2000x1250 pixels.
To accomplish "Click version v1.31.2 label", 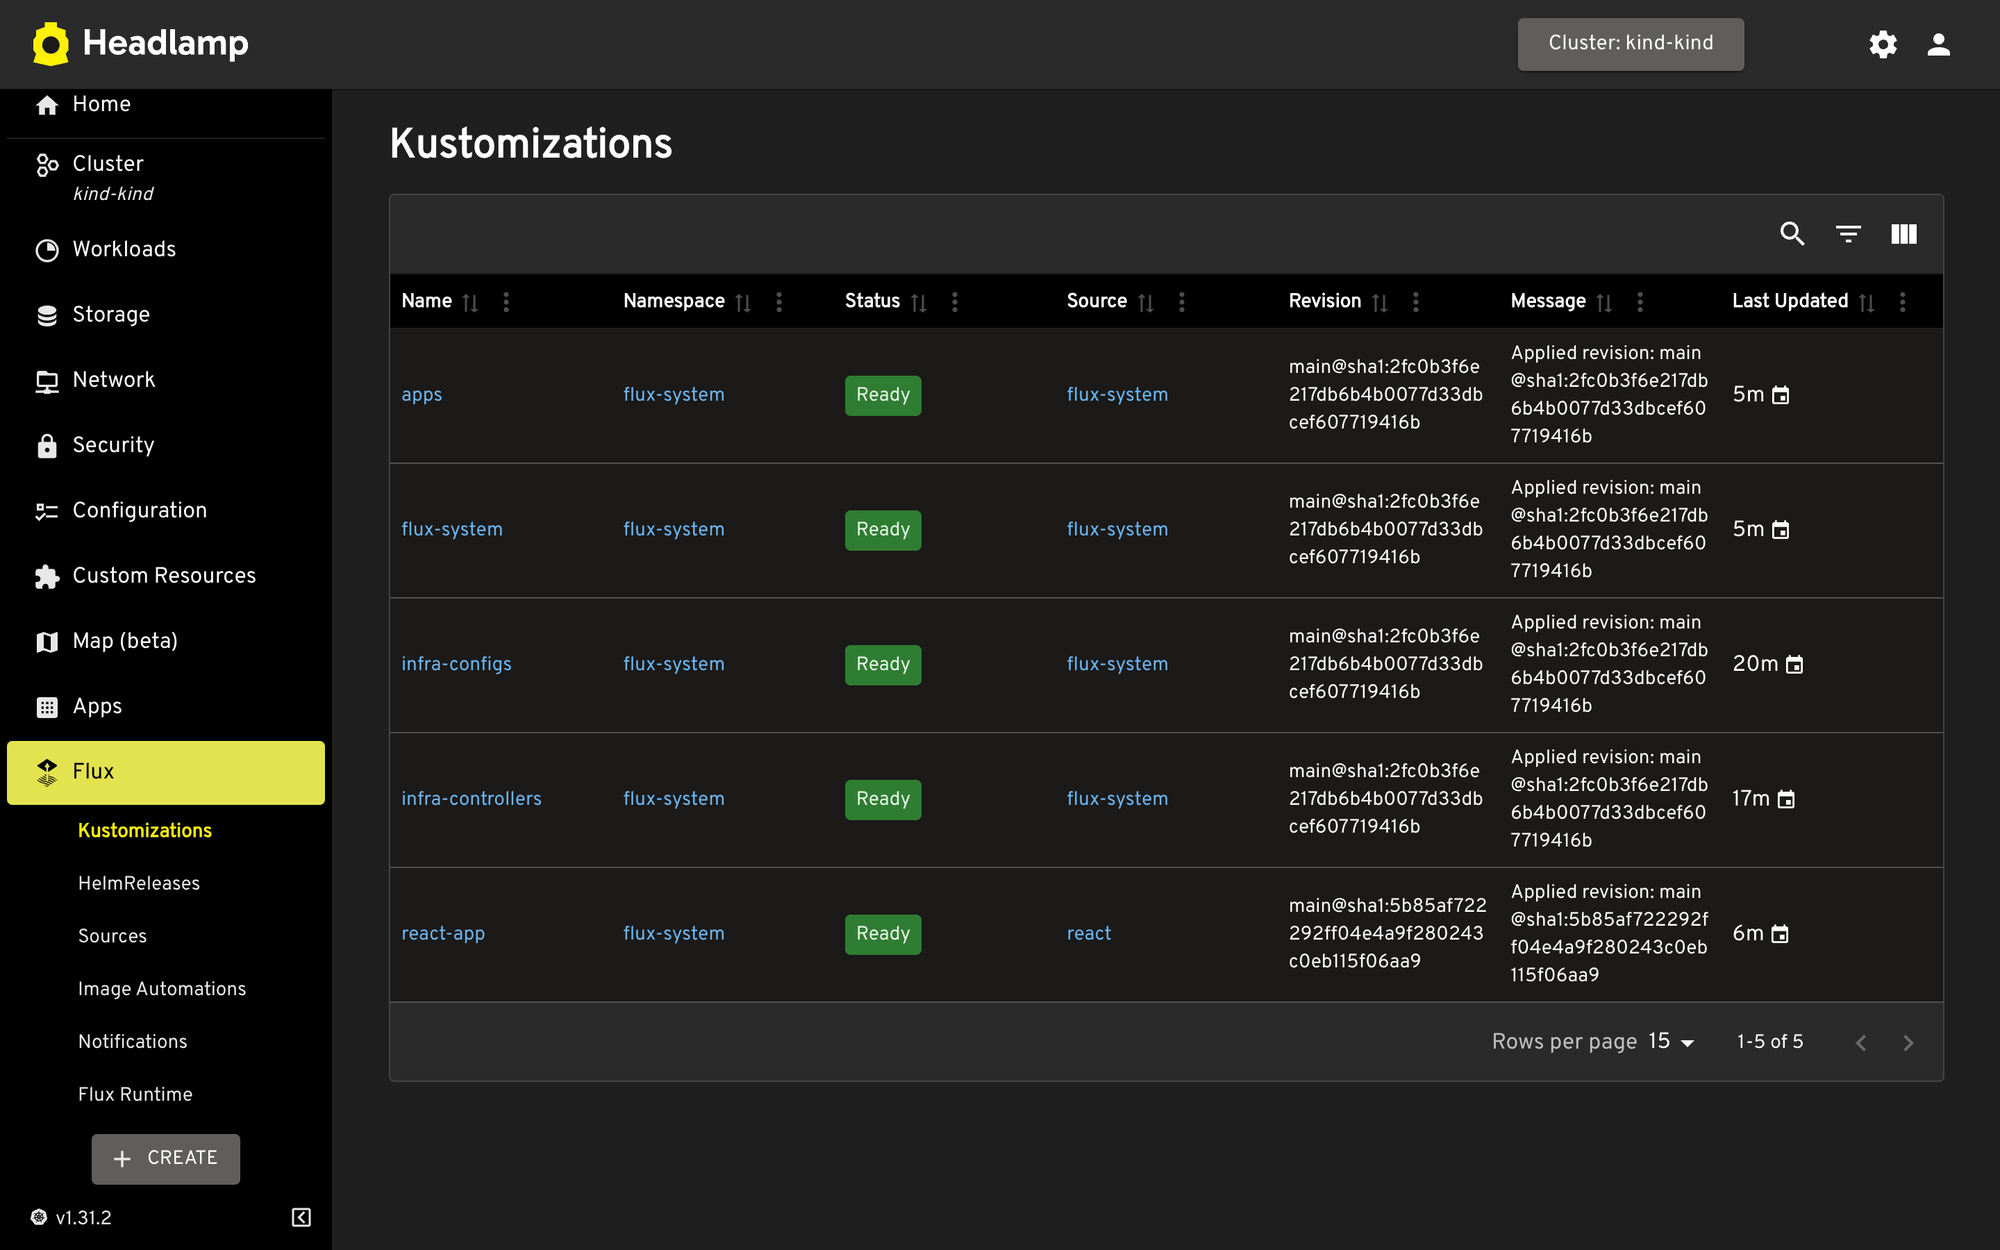I will click(x=84, y=1218).
